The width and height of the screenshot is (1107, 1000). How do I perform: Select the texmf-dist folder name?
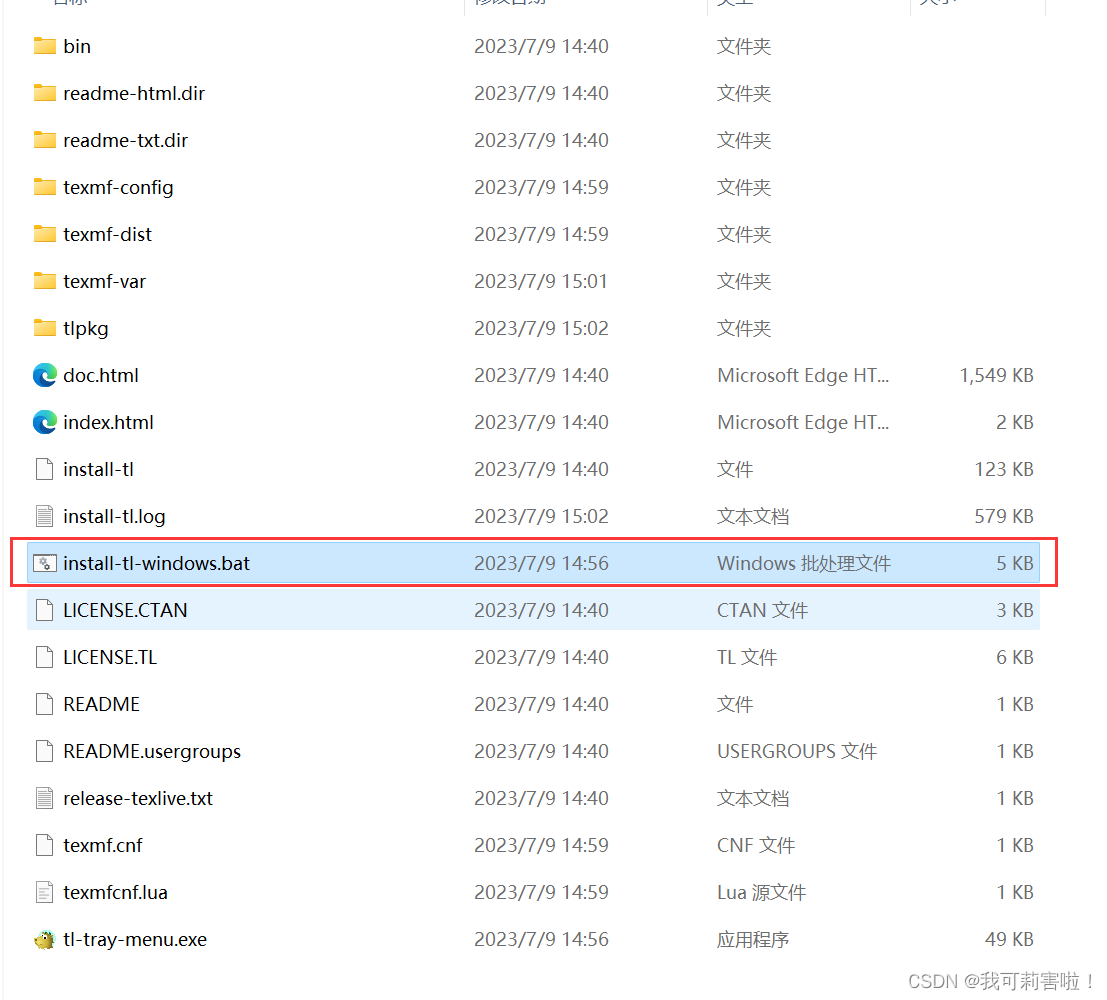(x=107, y=234)
